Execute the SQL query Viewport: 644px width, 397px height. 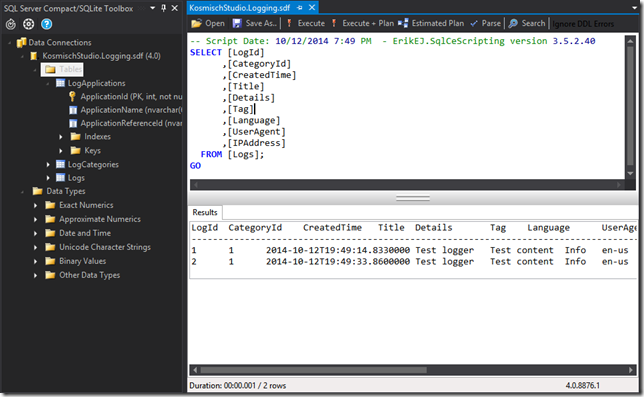point(306,23)
